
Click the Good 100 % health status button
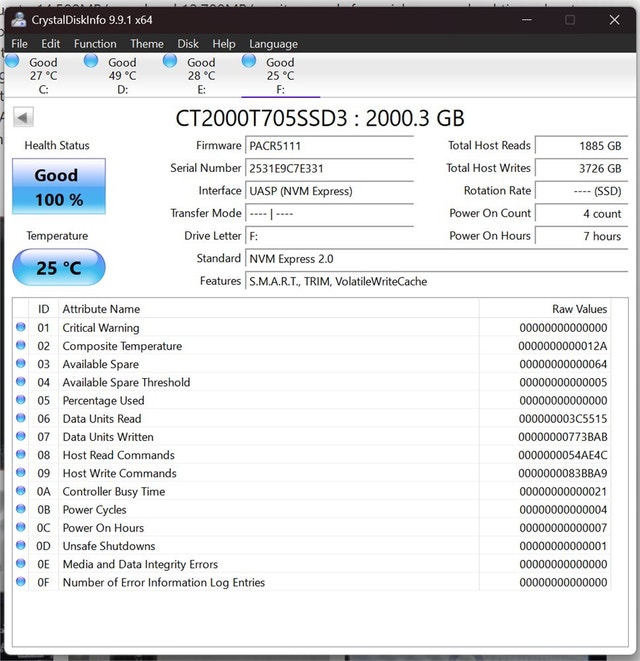pyautogui.click(x=59, y=186)
